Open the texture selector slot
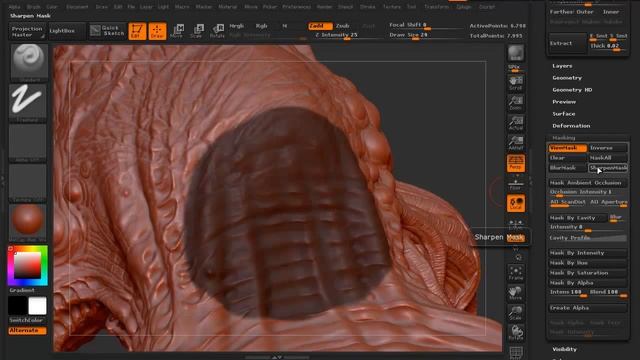The image size is (640, 360). tap(28, 183)
